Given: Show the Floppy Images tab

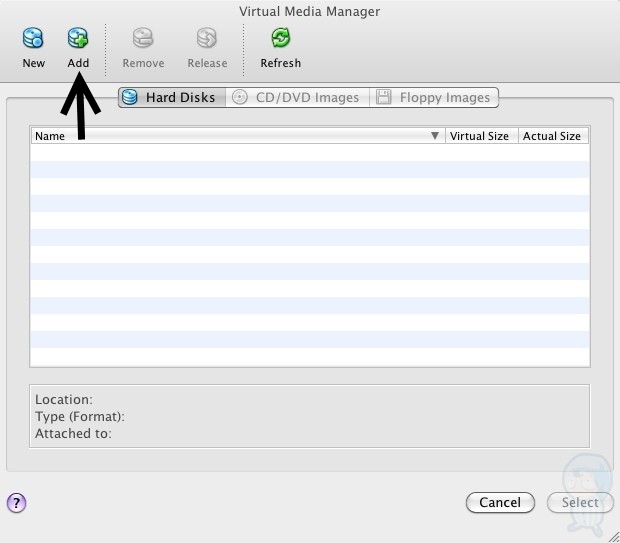Looking at the screenshot, I should point(434,97).
